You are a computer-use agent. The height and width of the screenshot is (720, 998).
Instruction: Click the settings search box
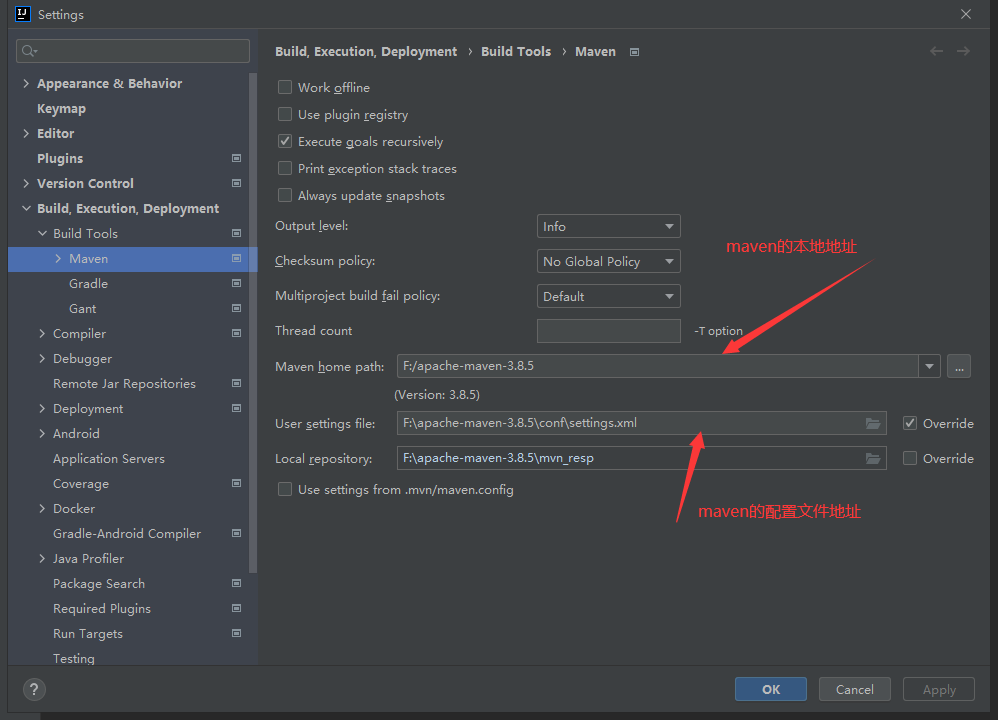point(133,51)
